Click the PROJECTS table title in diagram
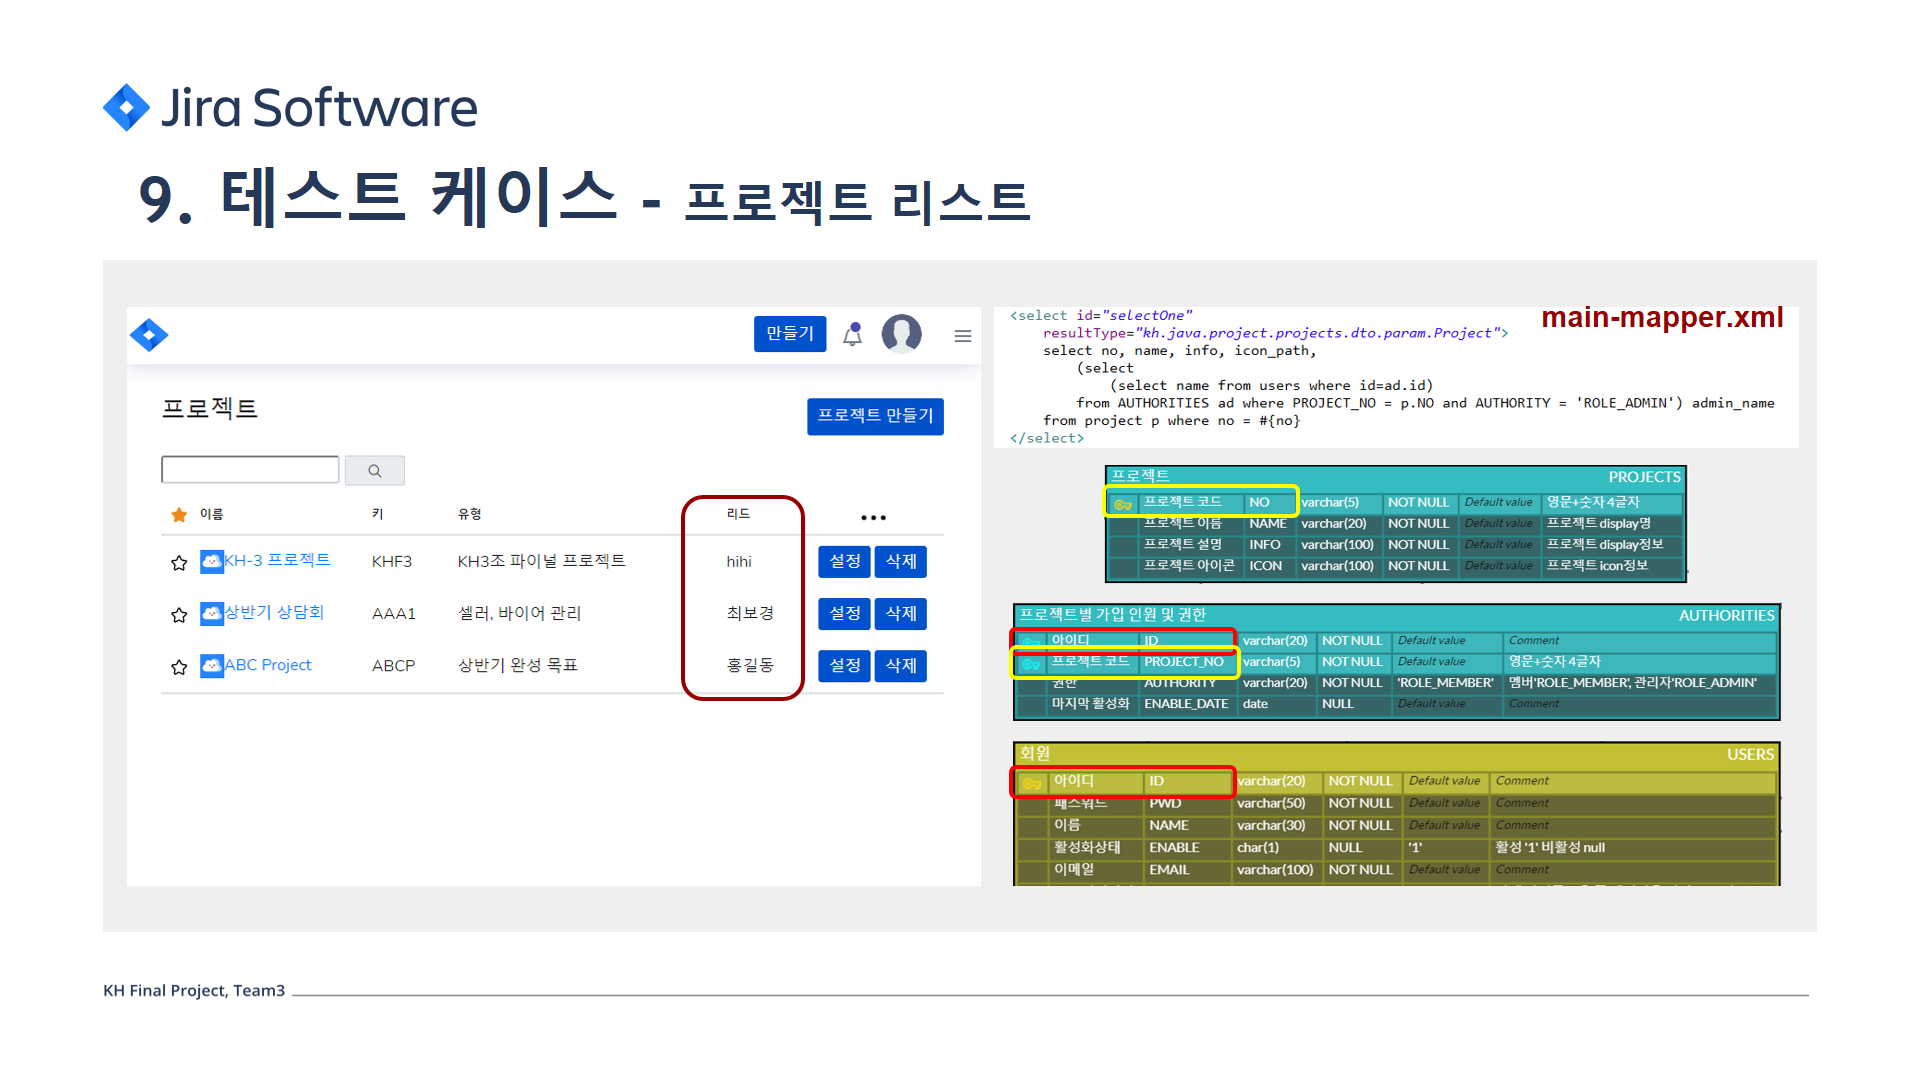1920x1080 pixels. click(x=1644, y=477)
